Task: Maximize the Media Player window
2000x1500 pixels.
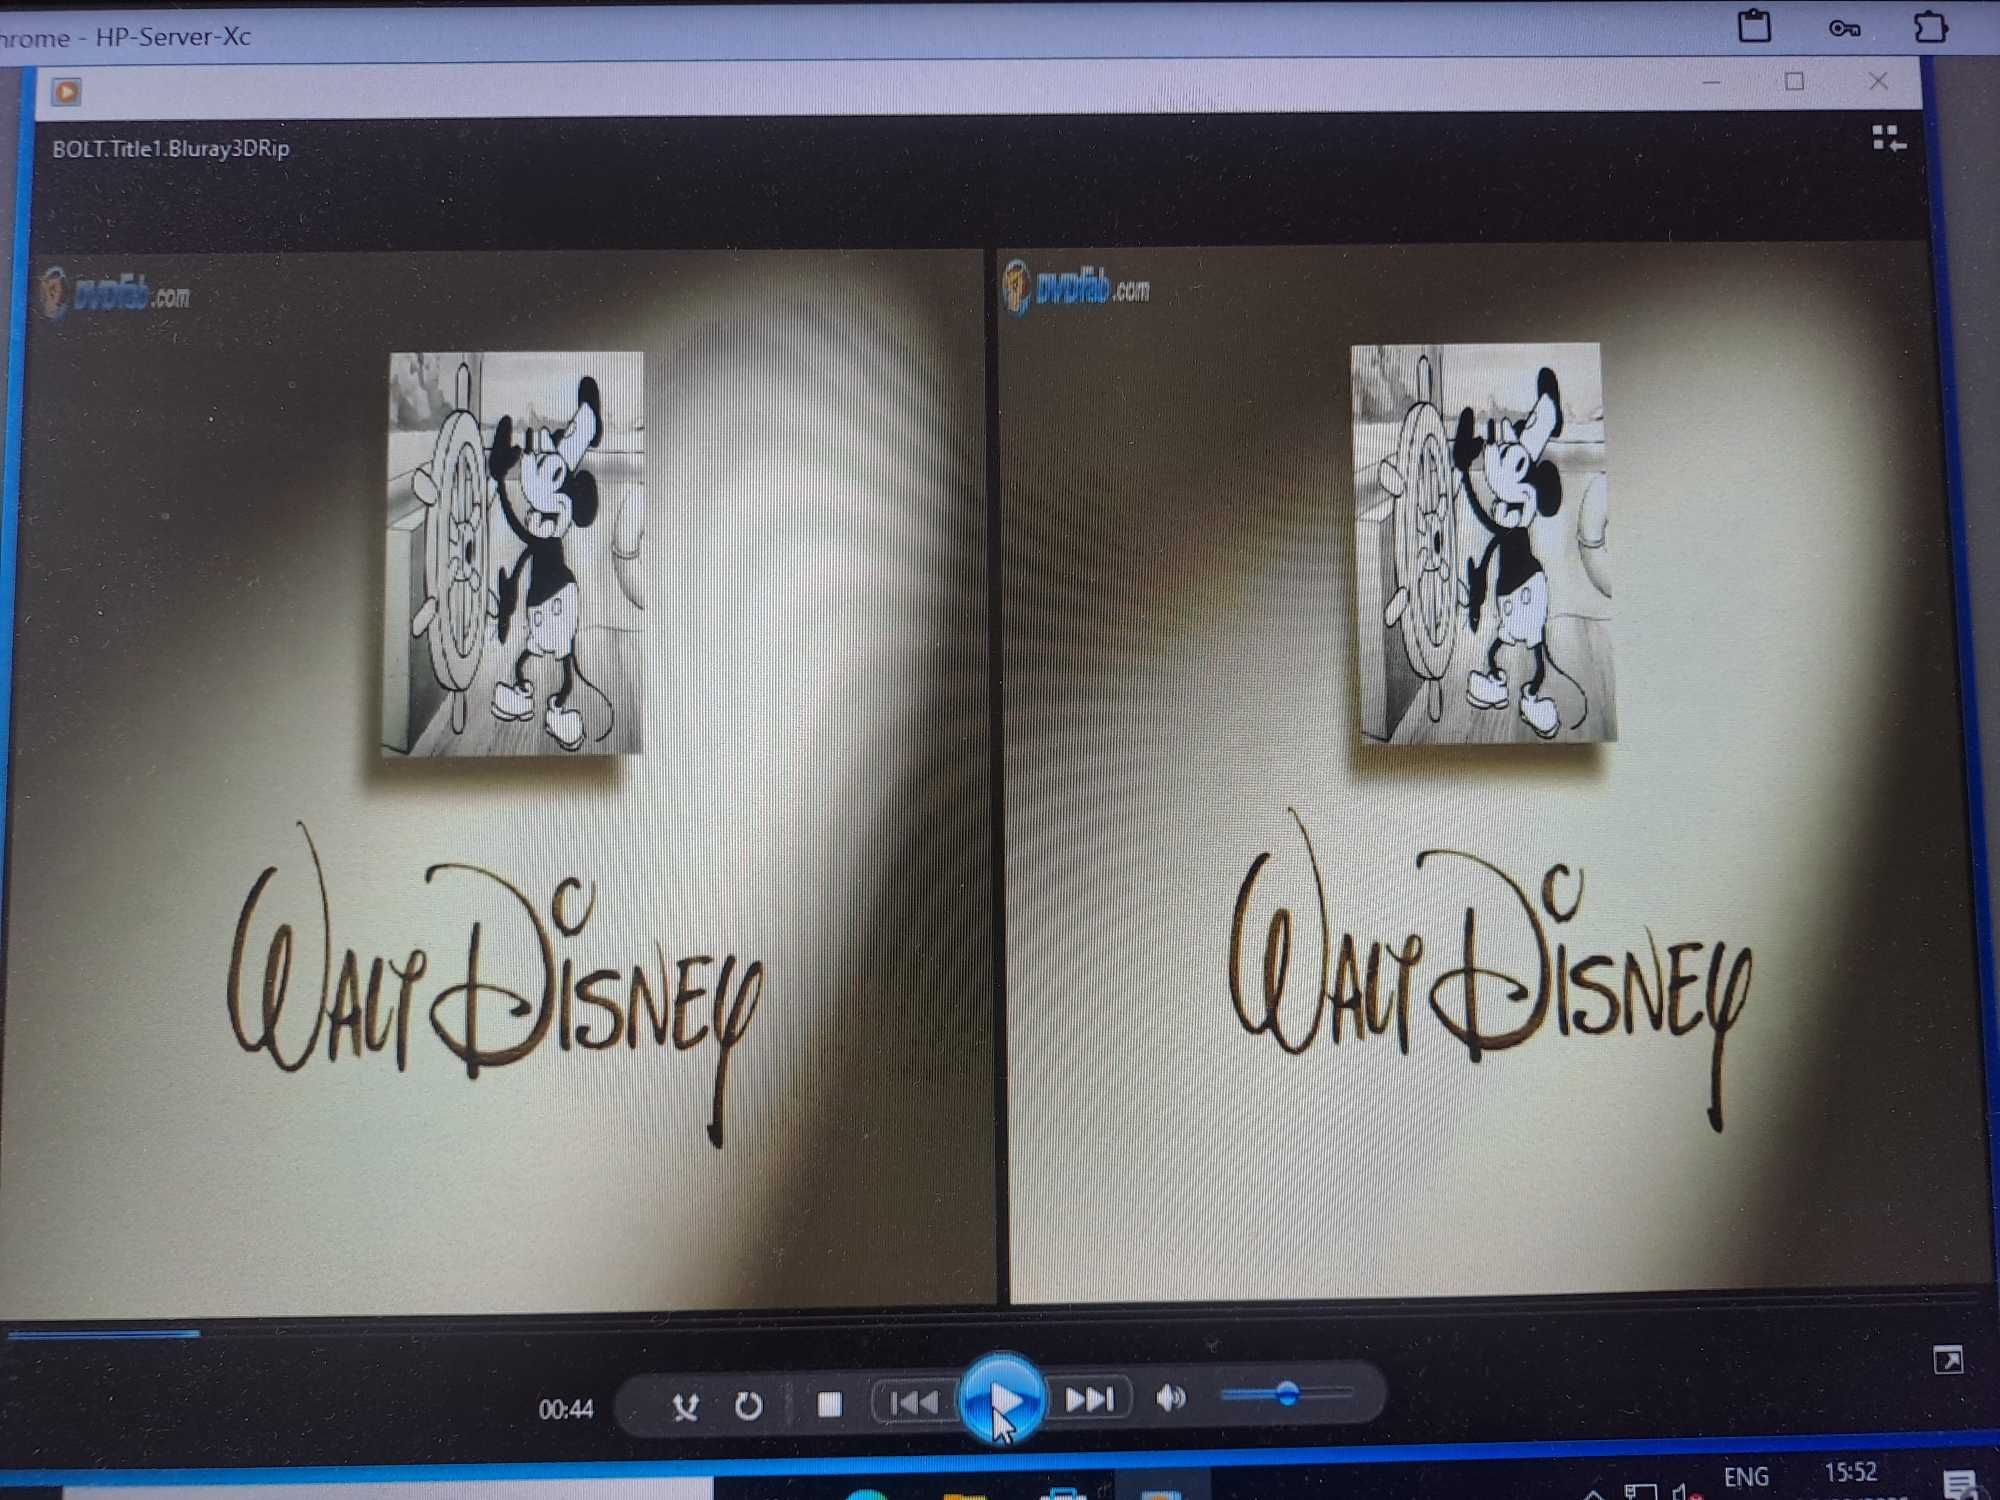Action: [1795, 81]
